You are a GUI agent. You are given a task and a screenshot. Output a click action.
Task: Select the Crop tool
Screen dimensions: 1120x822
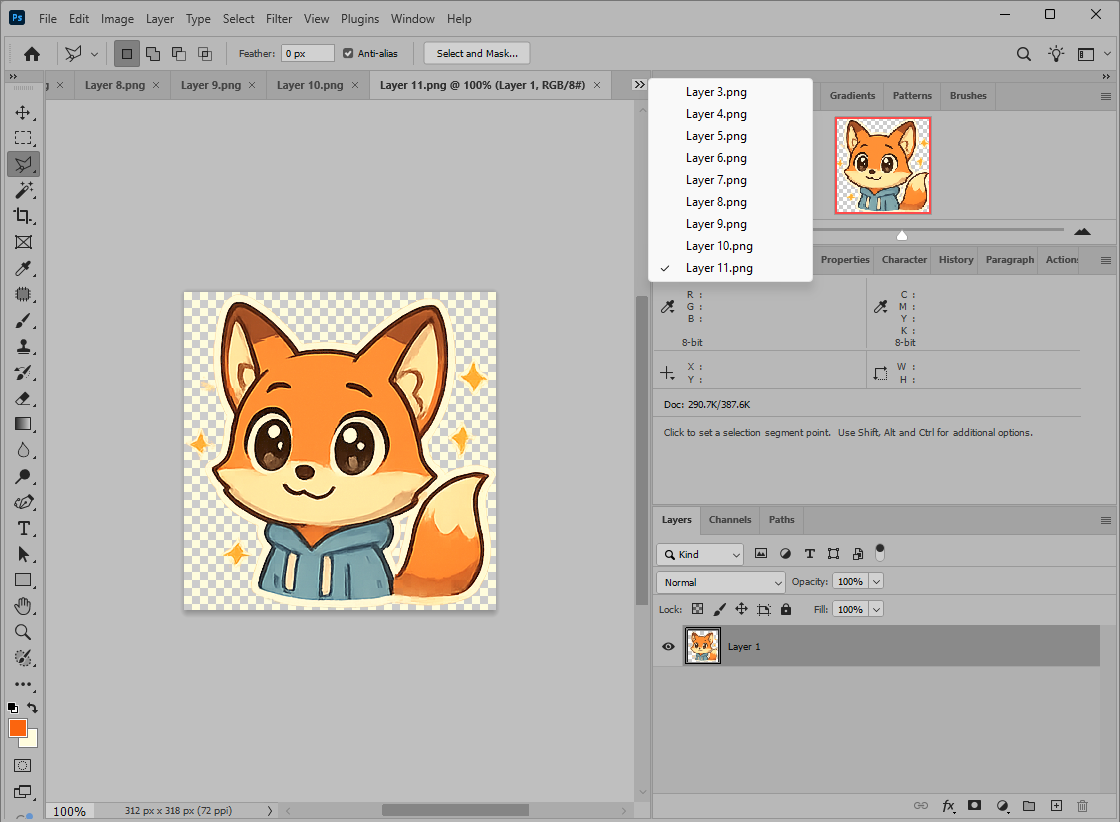23,216
